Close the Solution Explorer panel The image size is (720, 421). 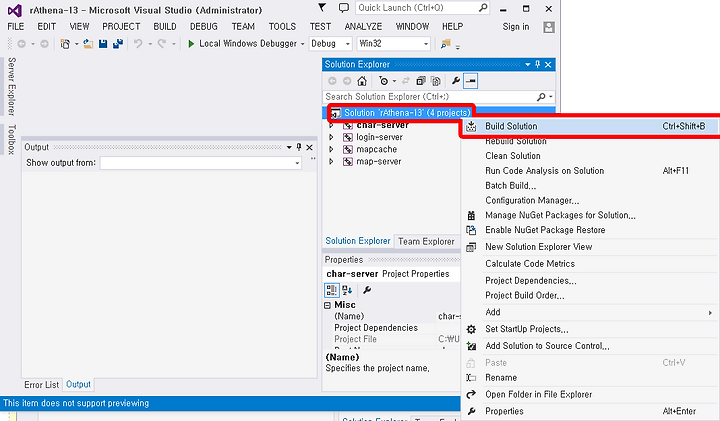548,64
